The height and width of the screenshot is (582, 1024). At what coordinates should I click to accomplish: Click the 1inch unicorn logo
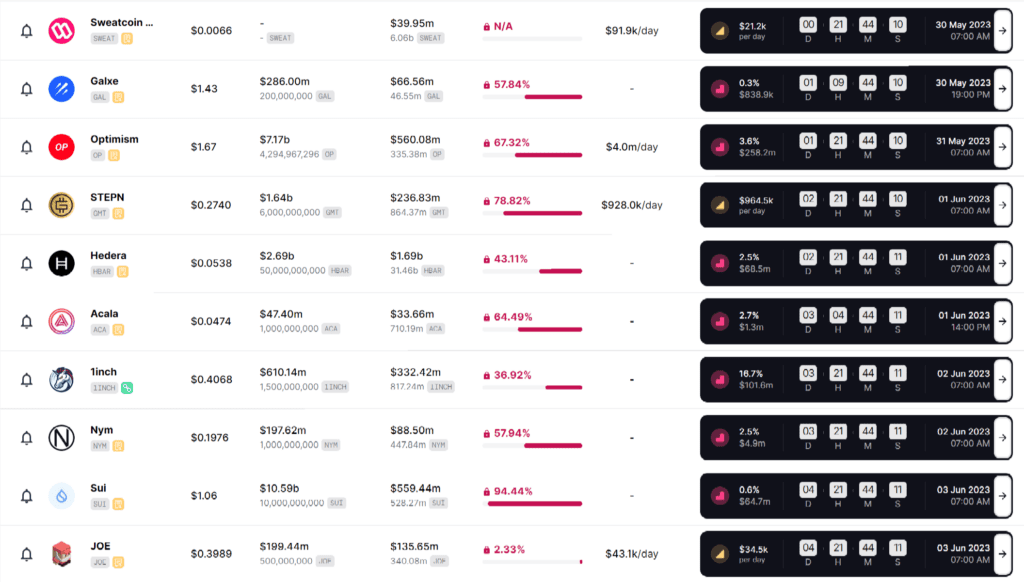click(61, 380)
